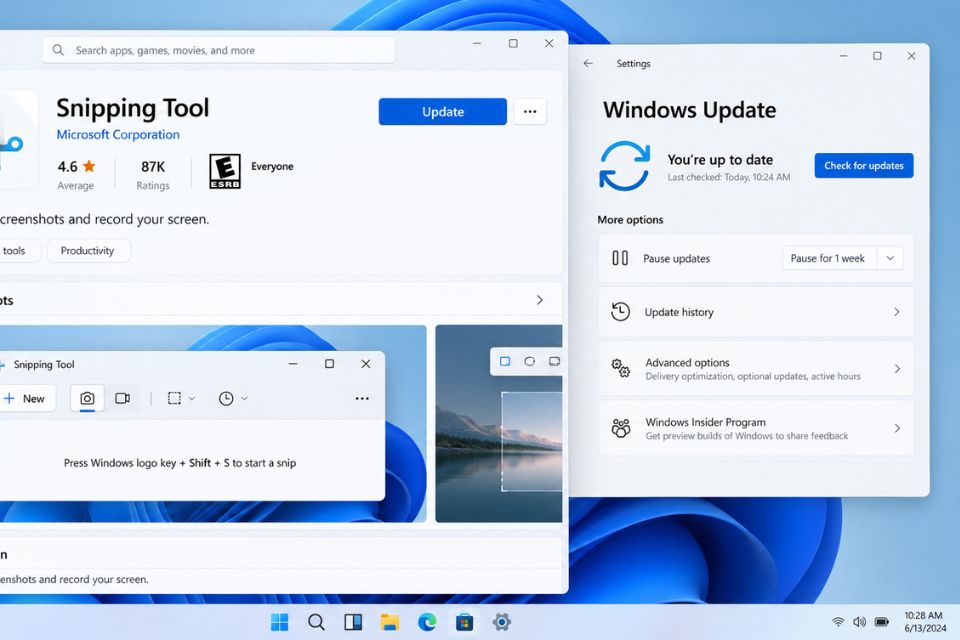Click the Wi-Fi icon in system tray

coord(838,622)
